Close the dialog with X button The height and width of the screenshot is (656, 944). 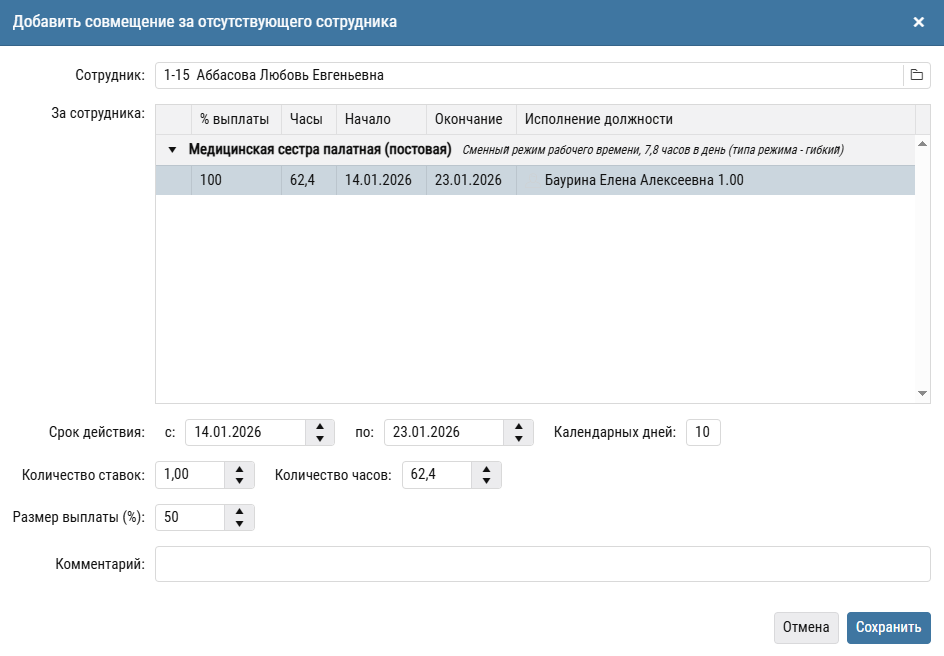(918, 22)
